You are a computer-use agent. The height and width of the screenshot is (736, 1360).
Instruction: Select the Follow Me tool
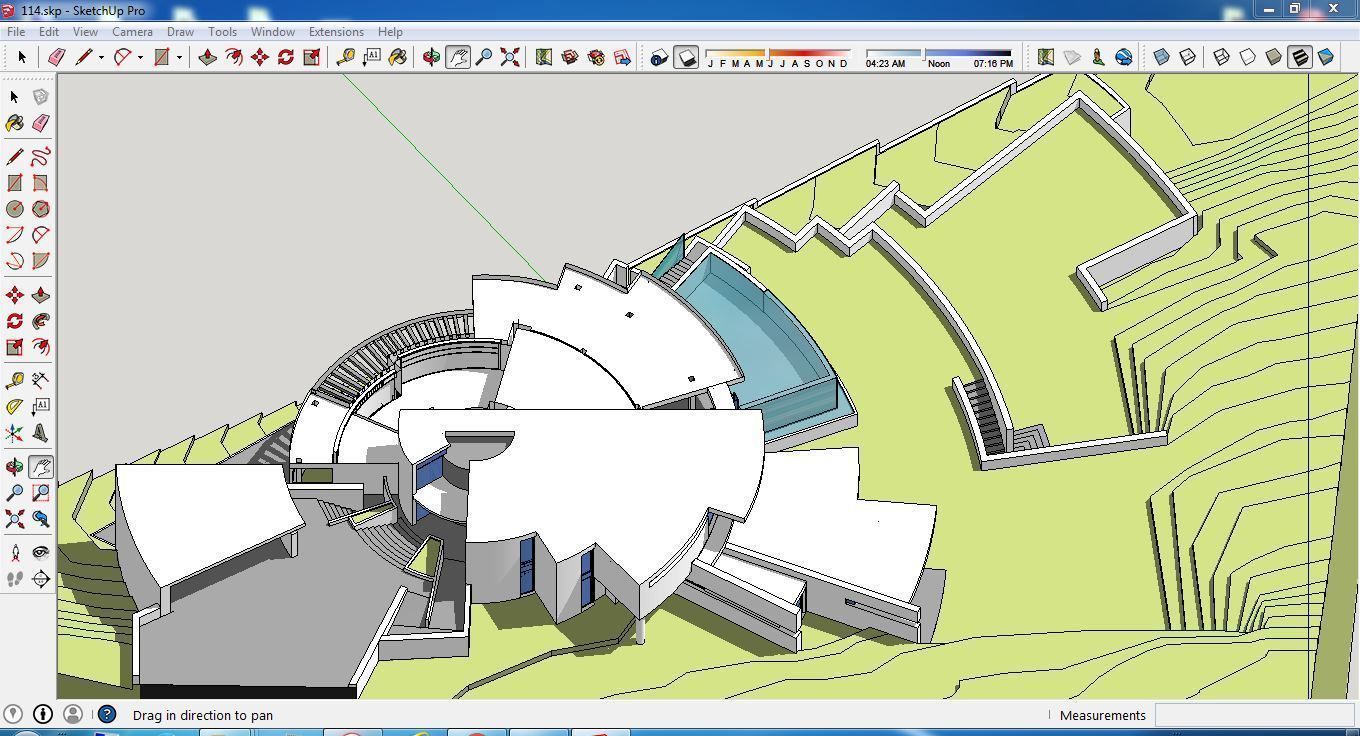click(41, 321)
